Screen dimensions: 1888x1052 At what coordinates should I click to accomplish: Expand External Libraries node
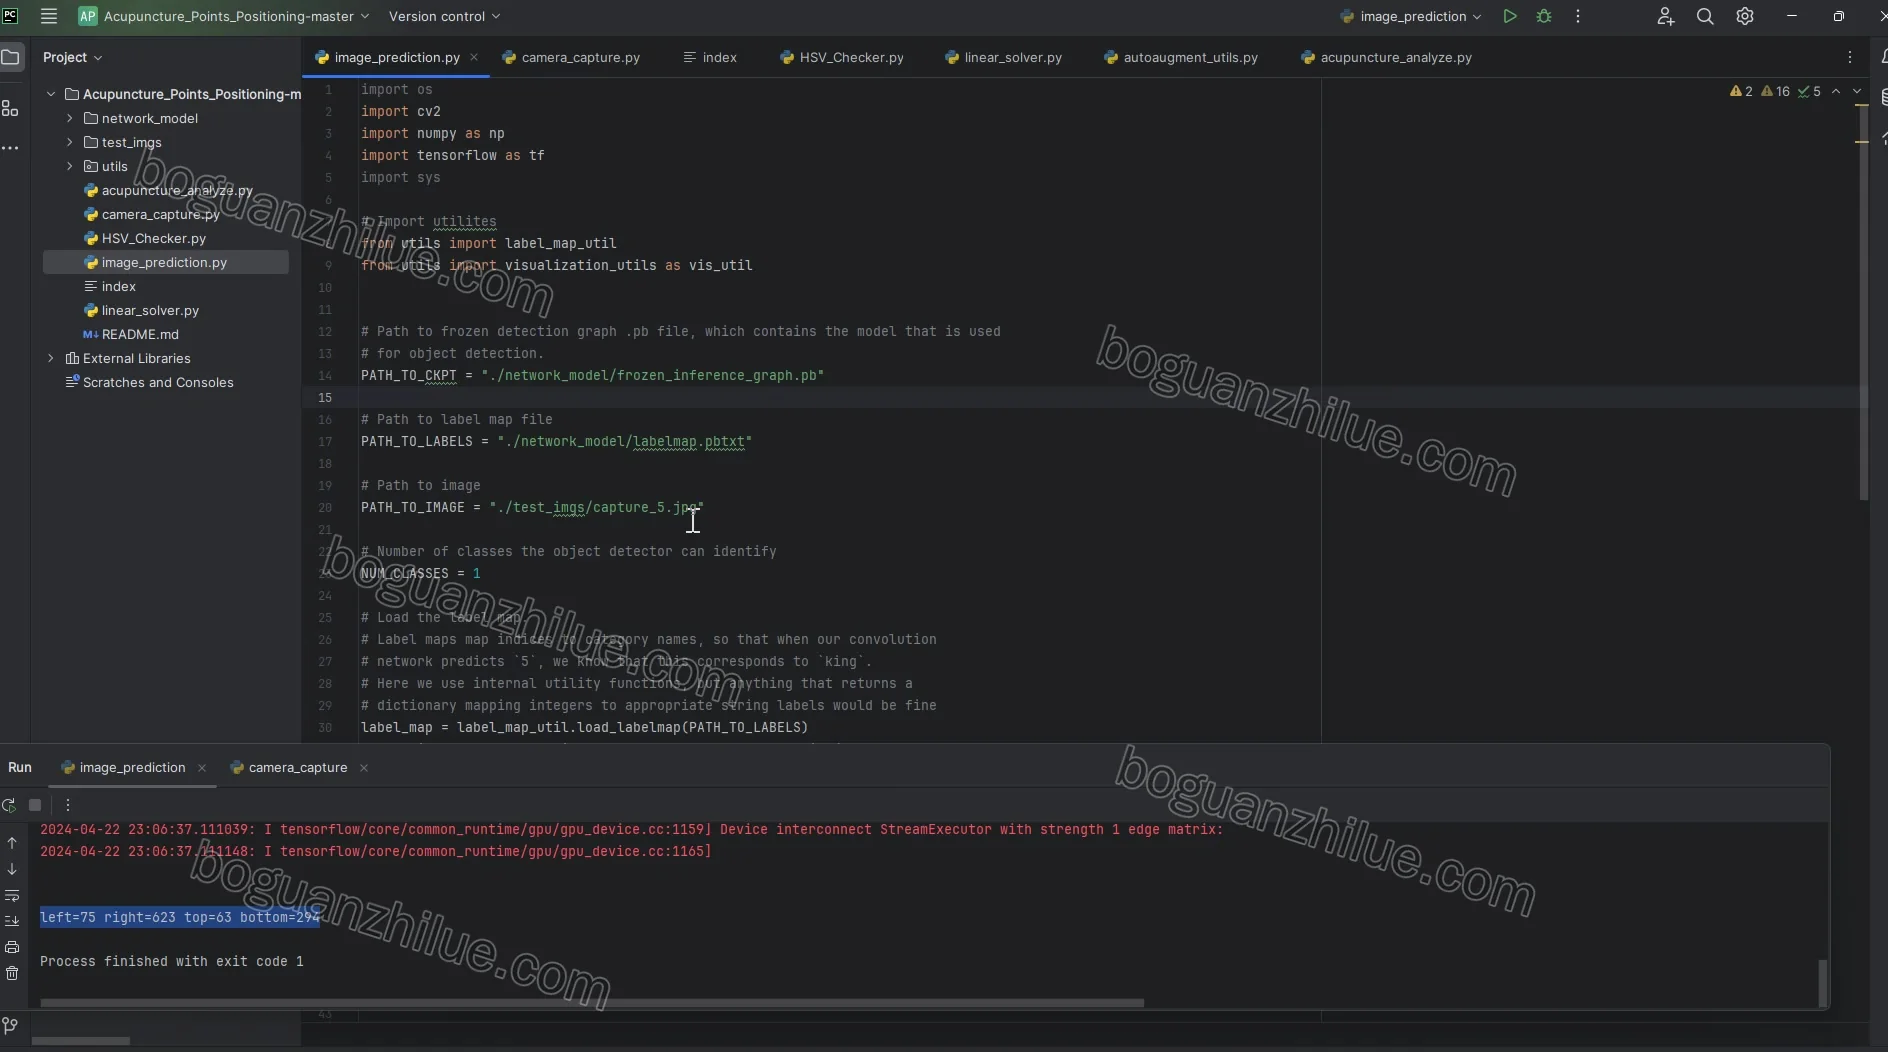click(51, 358)
